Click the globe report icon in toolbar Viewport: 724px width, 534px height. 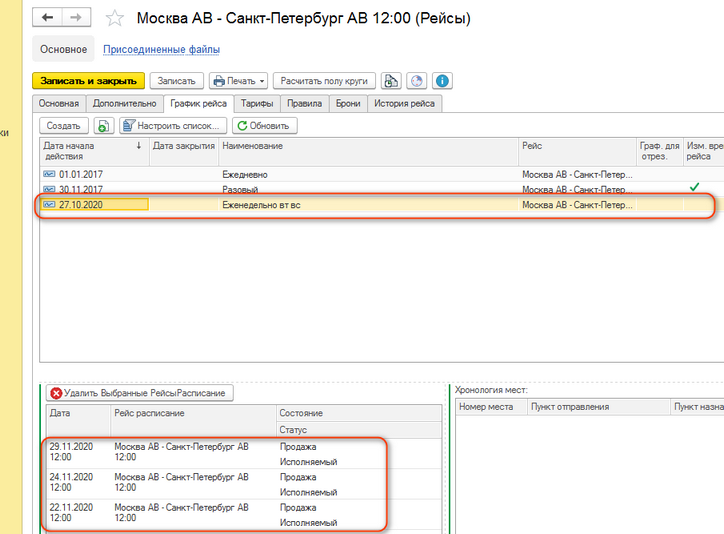(x=416, y=81)
